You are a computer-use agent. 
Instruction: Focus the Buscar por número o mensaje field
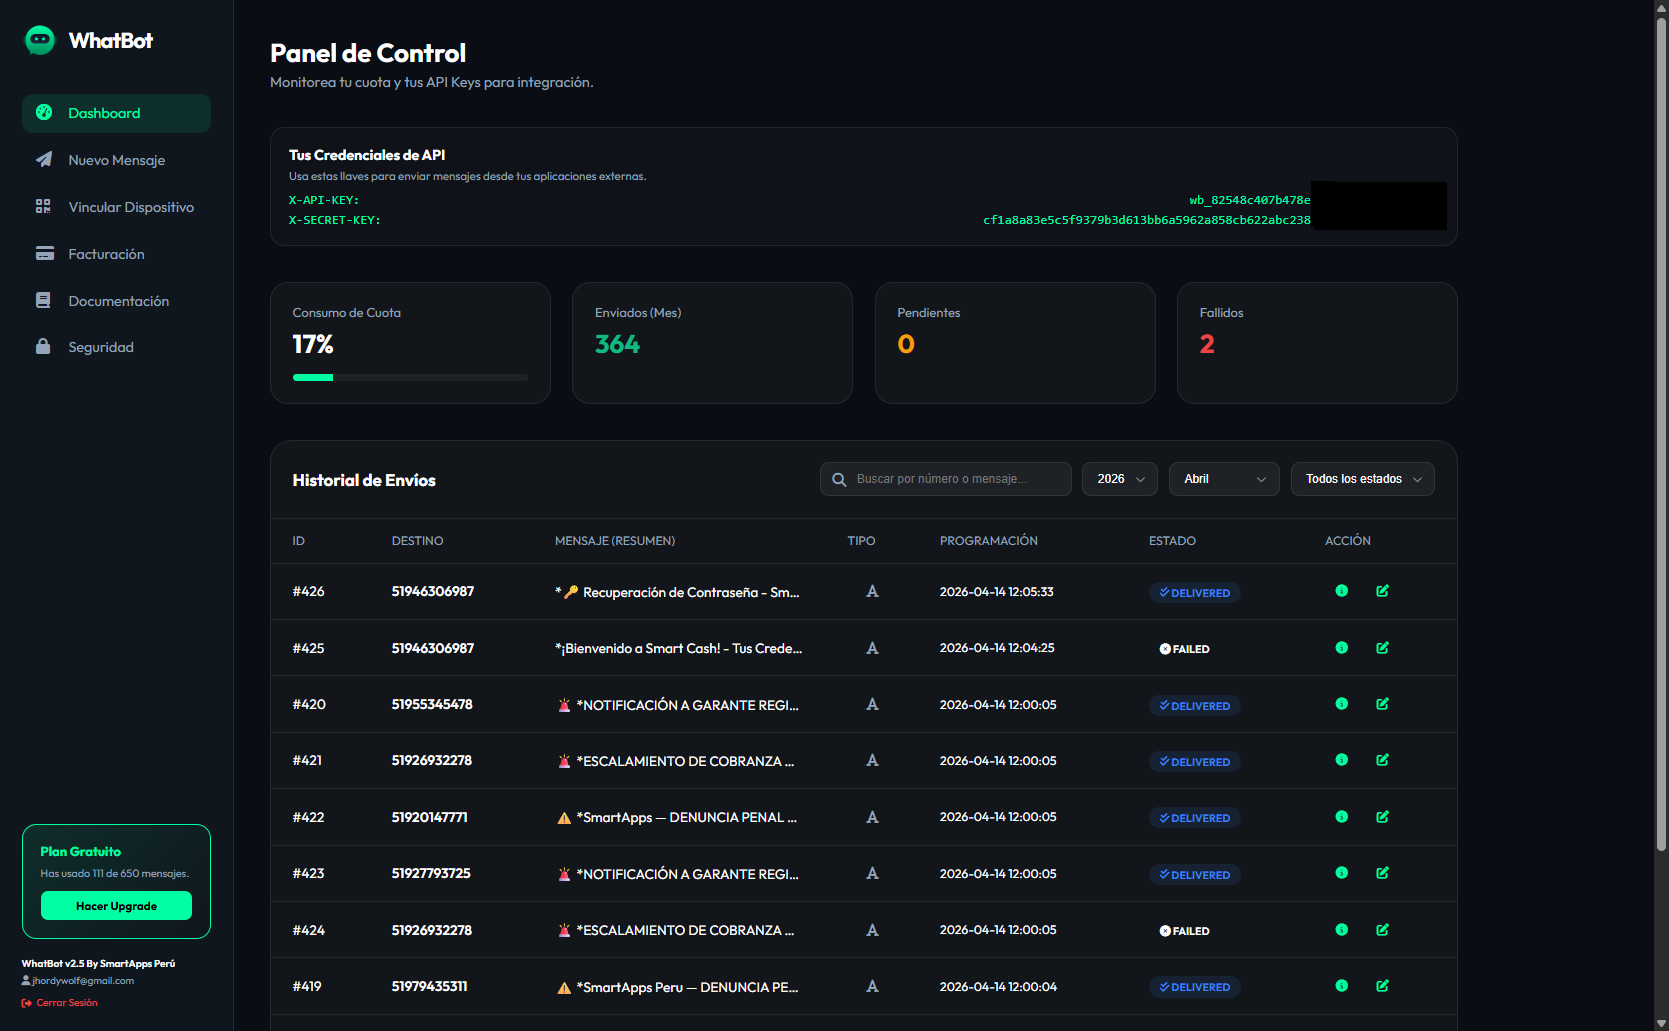tap(946, 479)
